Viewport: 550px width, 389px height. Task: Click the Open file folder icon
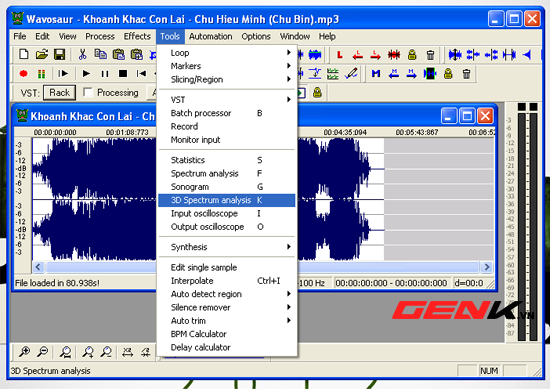pyautogui.click(x=42, y=54)
